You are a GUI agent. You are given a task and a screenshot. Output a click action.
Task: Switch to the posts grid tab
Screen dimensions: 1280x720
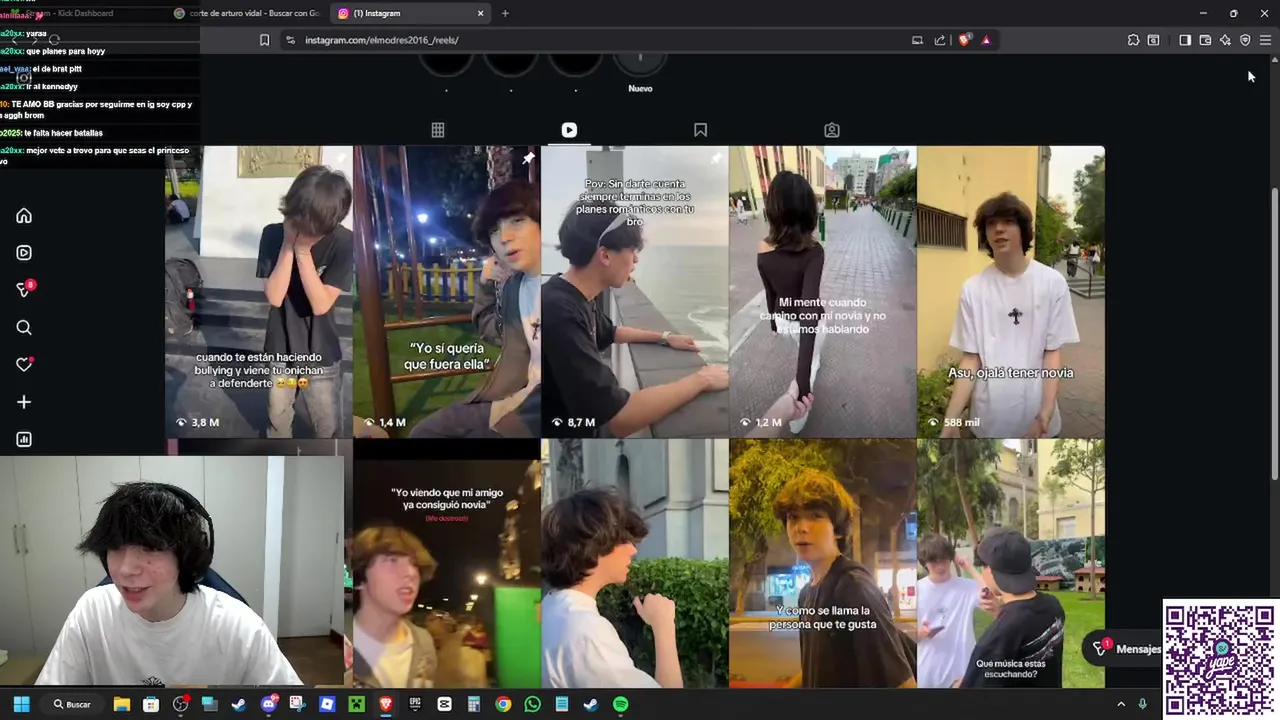coord(438,130)
